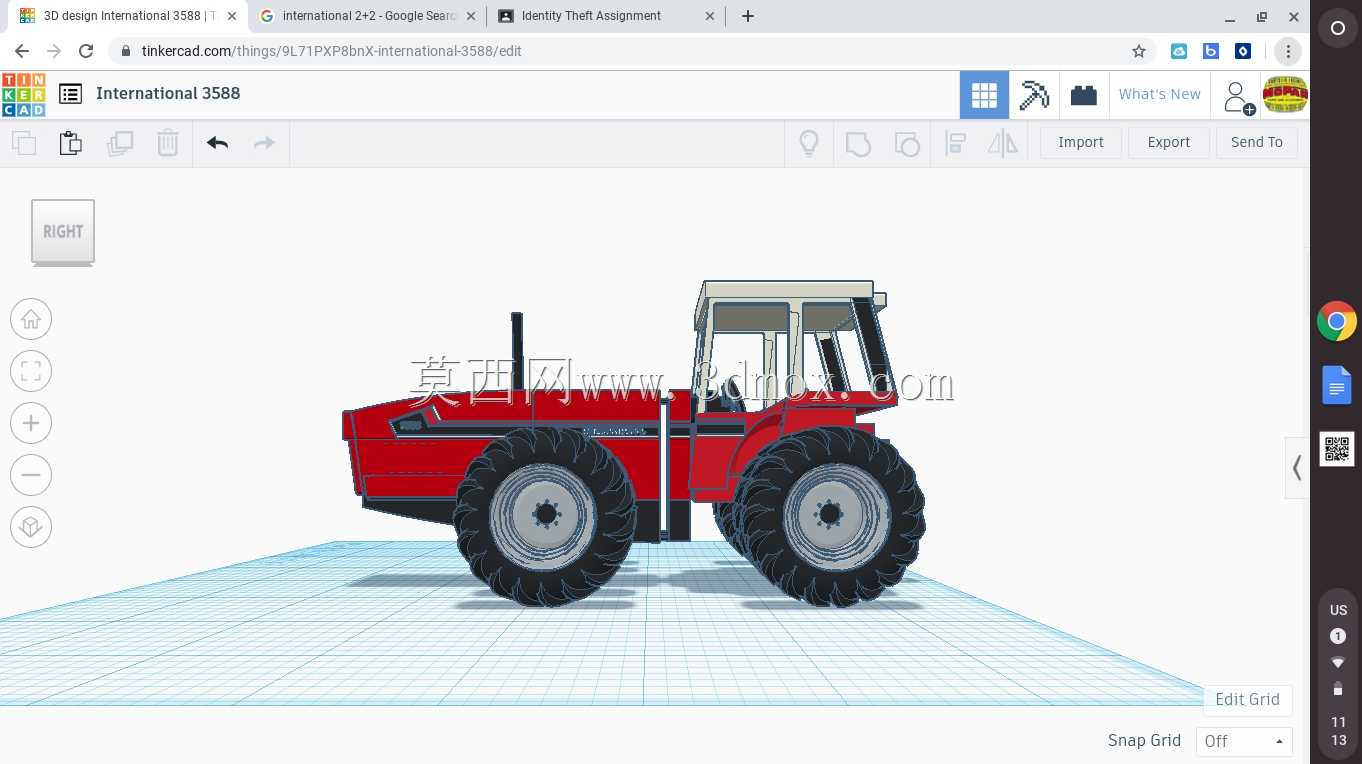Click the Ungroup shapes icon
This screenshot has width=1362, height=764.
907,143
